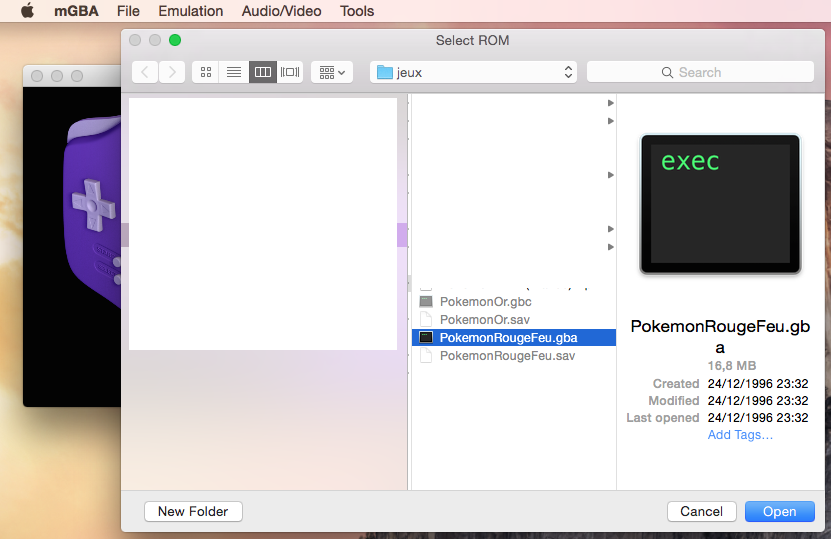Click the 16,8 MB file size text
The height and width of the screenshot is (539, 831).
click(732, 366)
